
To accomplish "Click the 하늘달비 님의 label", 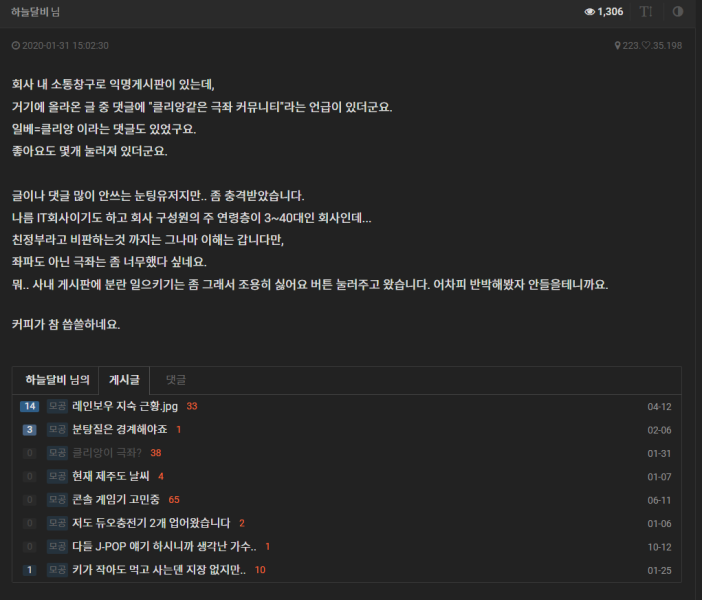I will pos(57,380).
